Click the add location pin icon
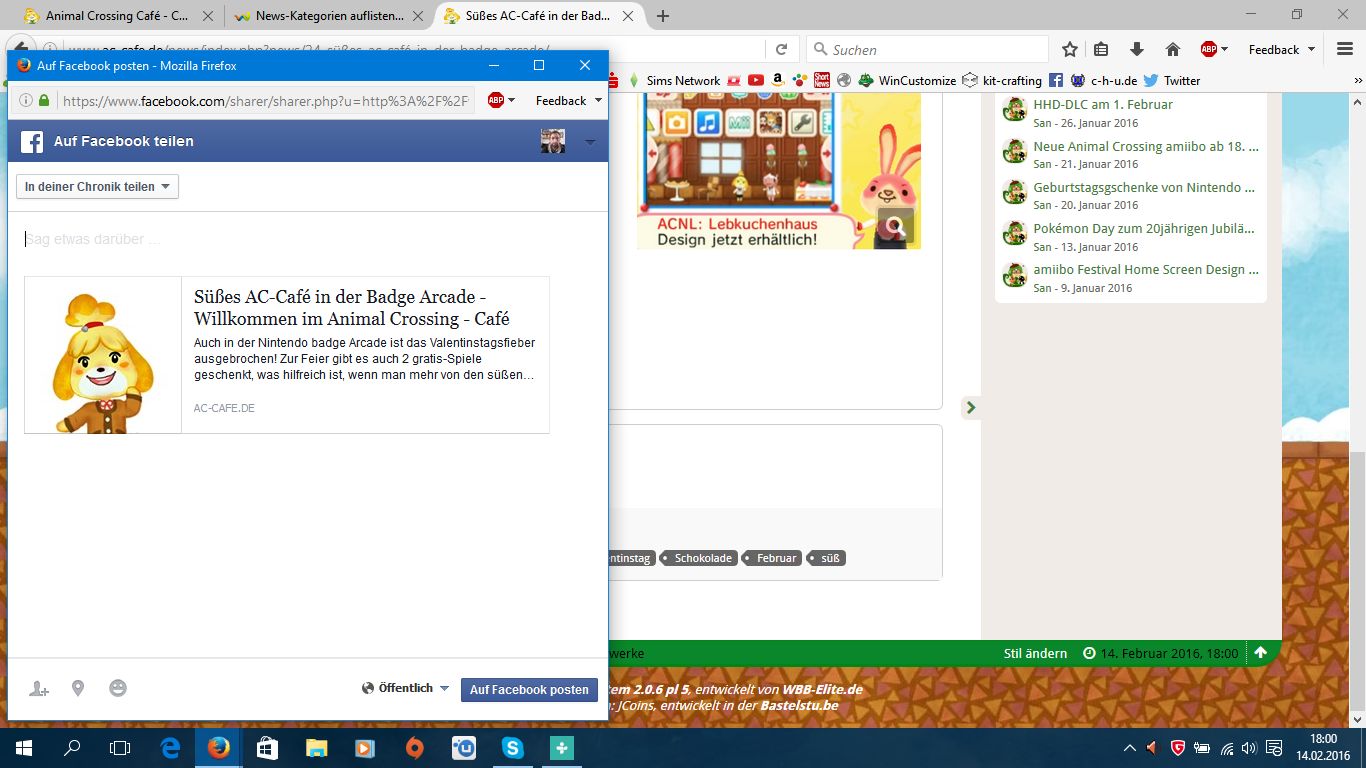Viewport: 1366px width, 768px height. click(x=78, y=688)
